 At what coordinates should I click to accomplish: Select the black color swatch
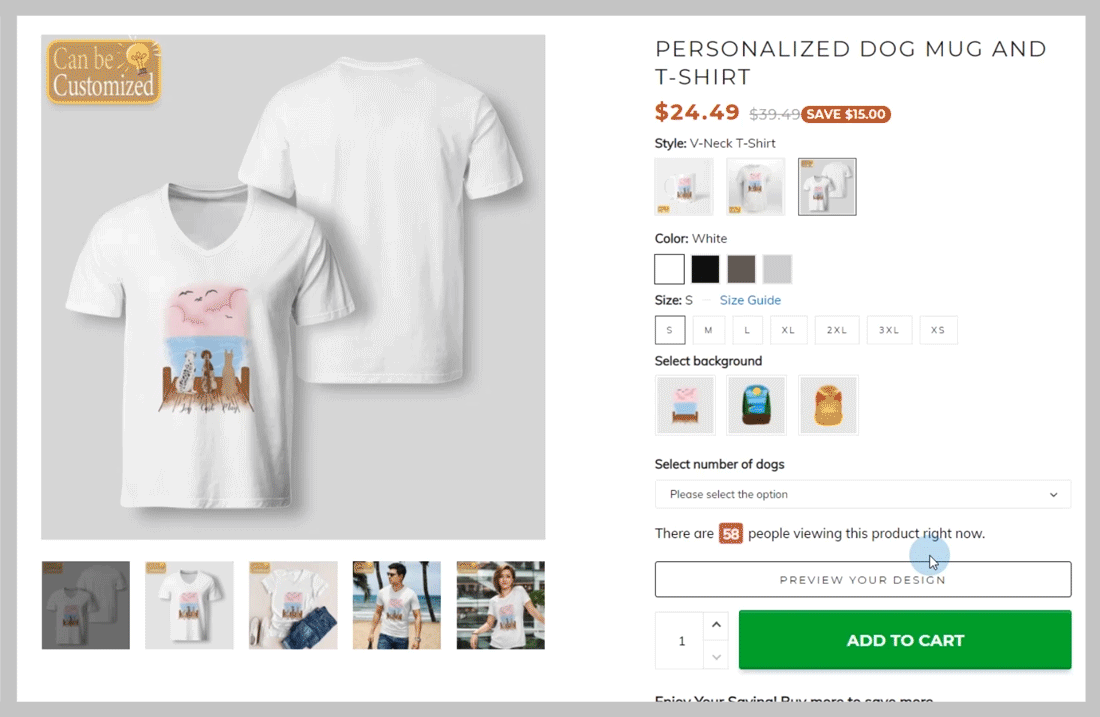pyautogui.click(x=705, y=269)
